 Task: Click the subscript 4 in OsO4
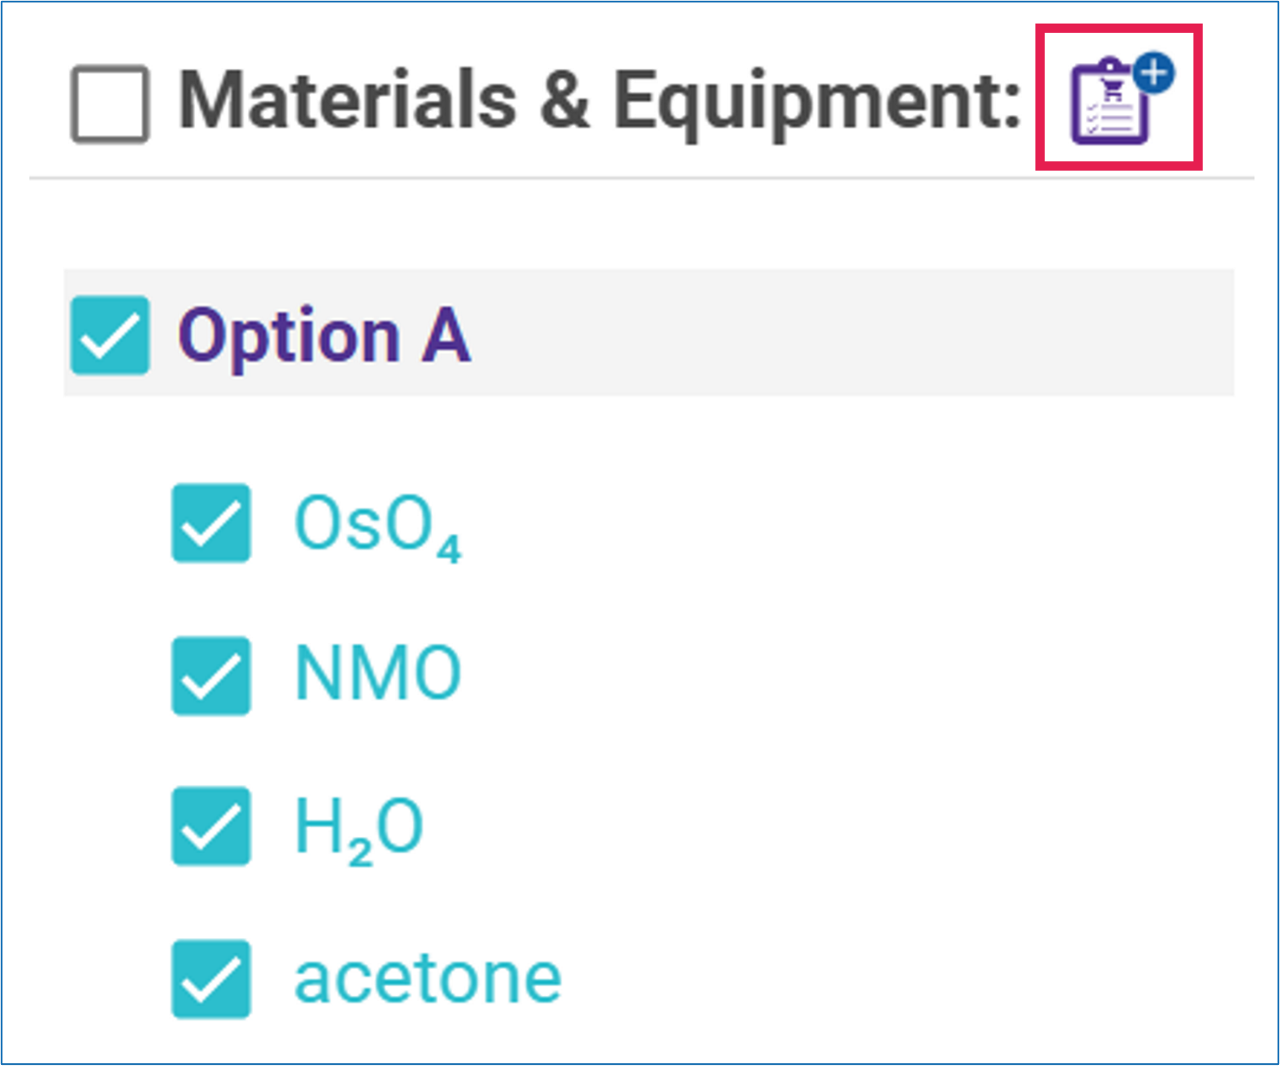449,548
